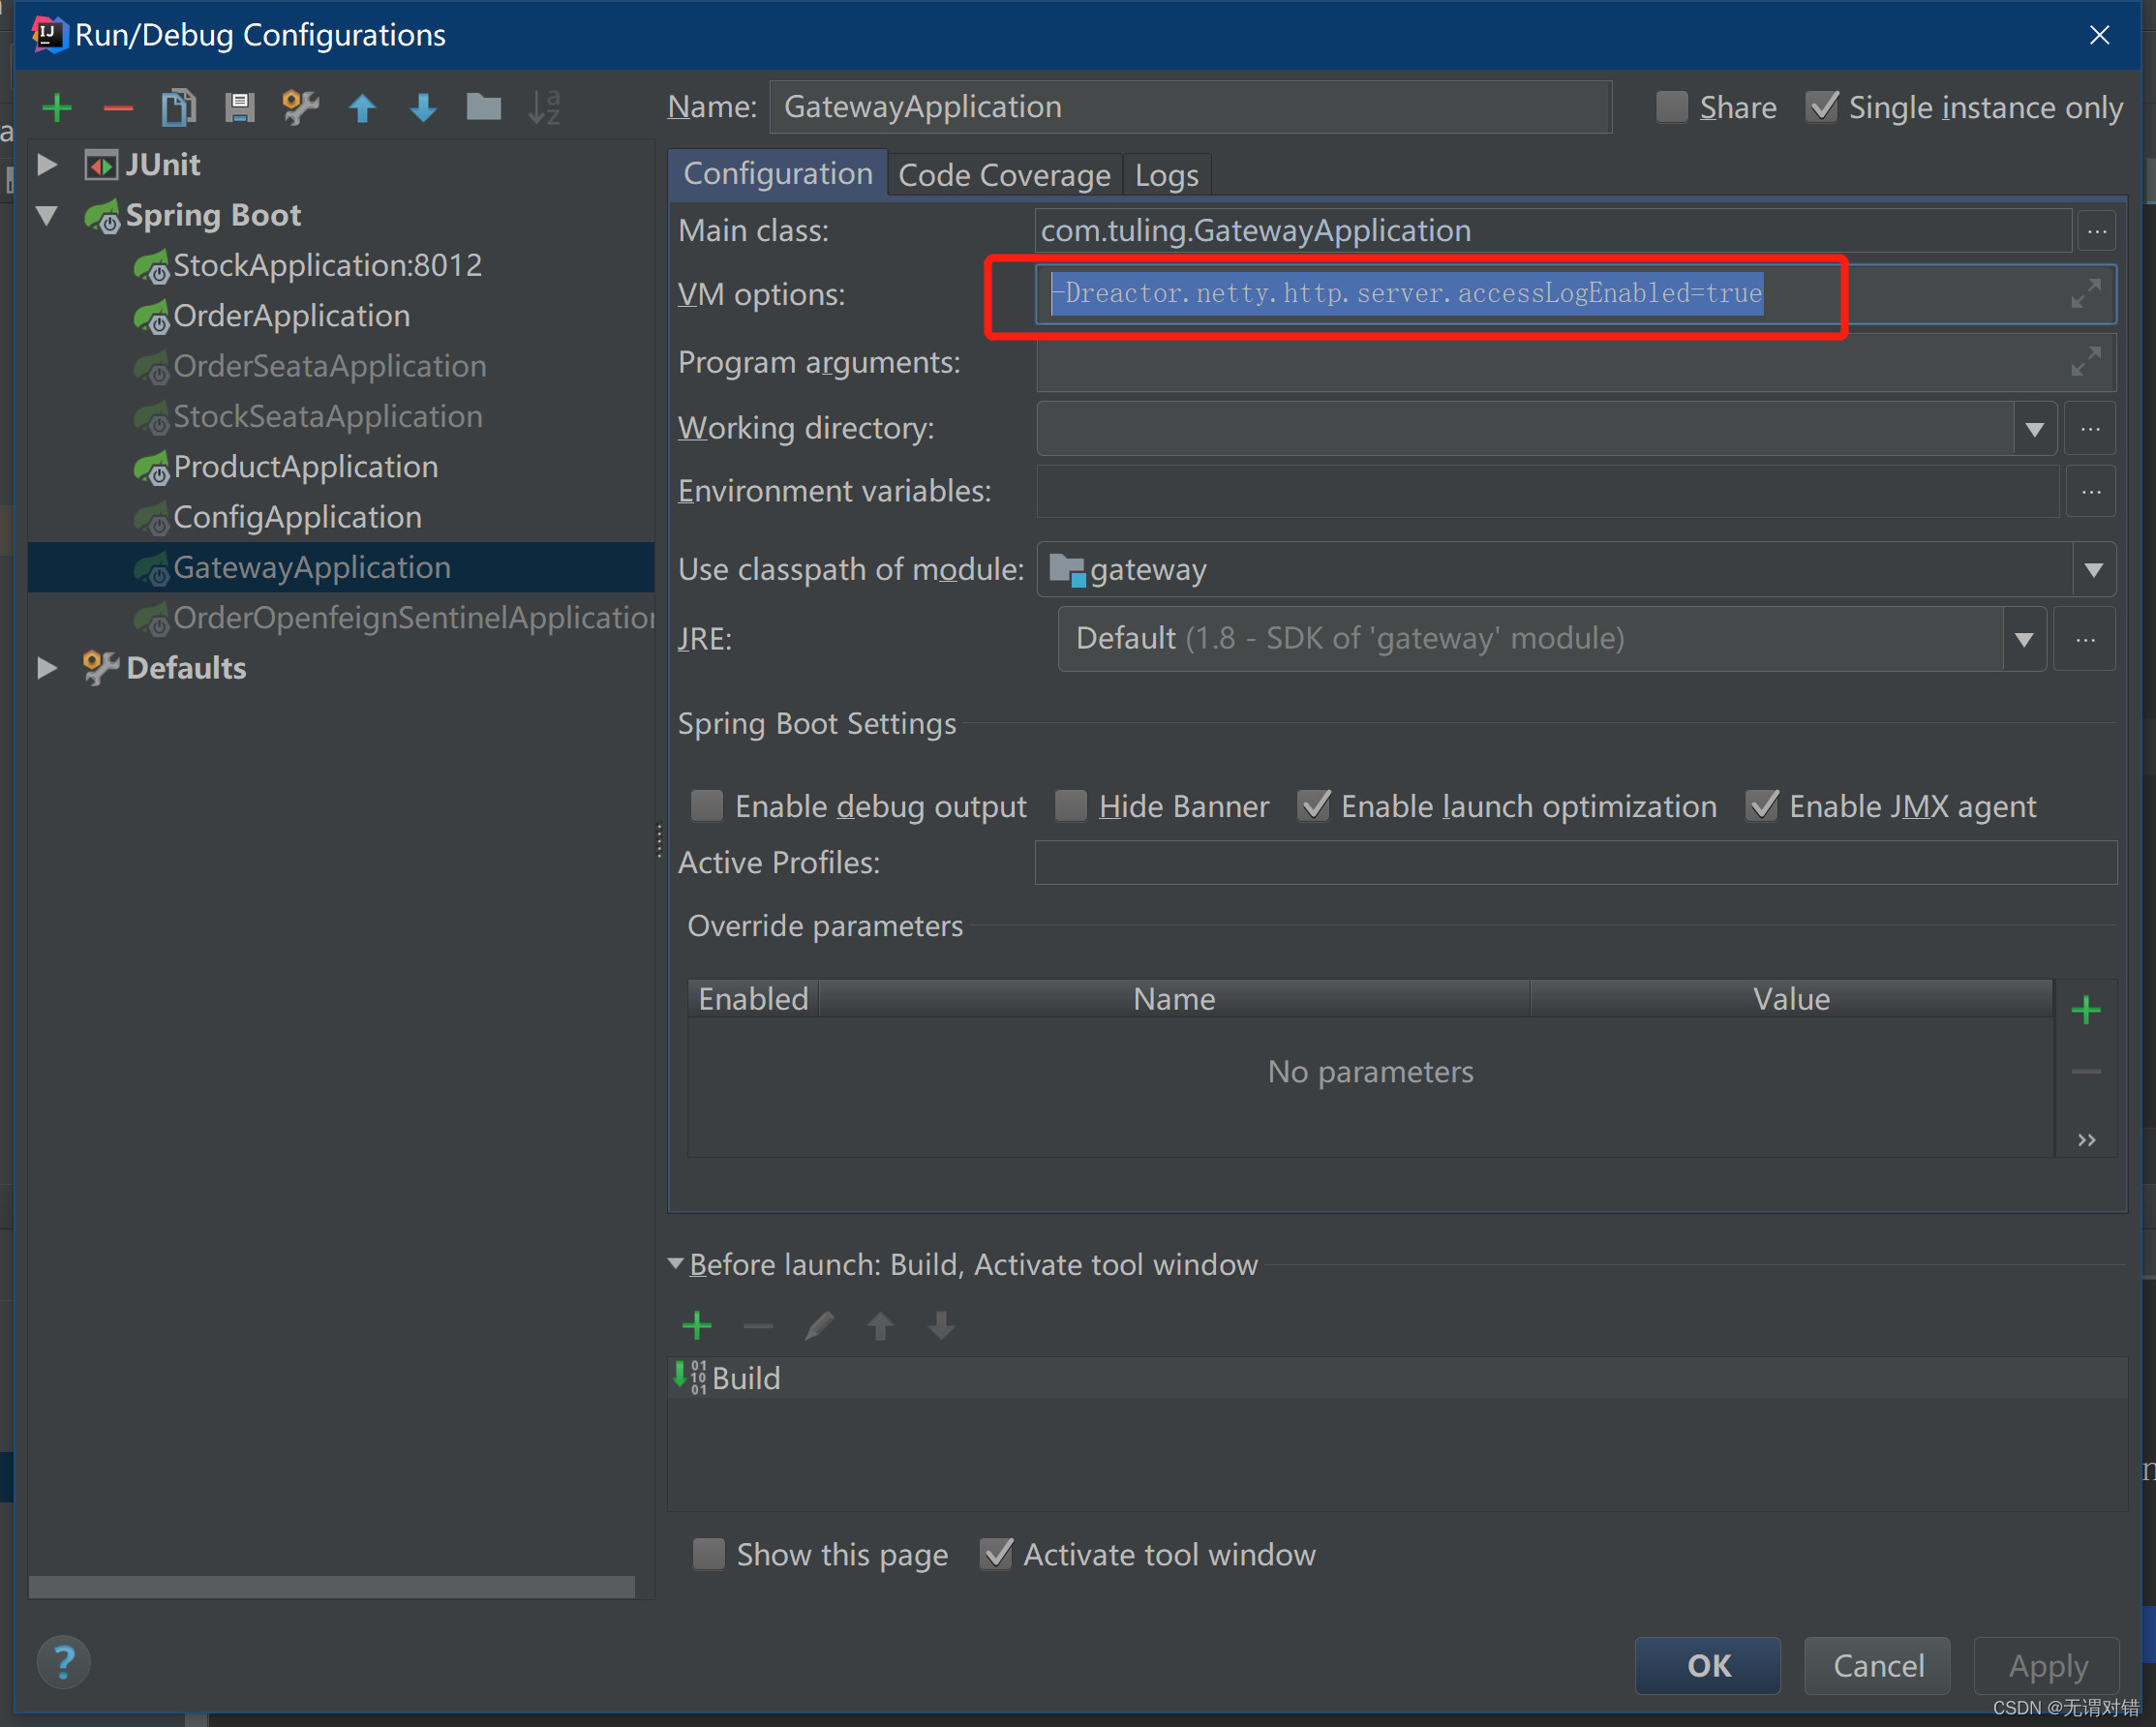
Task: Open JRE browse ellipsis button
Action: [2084, 639]
